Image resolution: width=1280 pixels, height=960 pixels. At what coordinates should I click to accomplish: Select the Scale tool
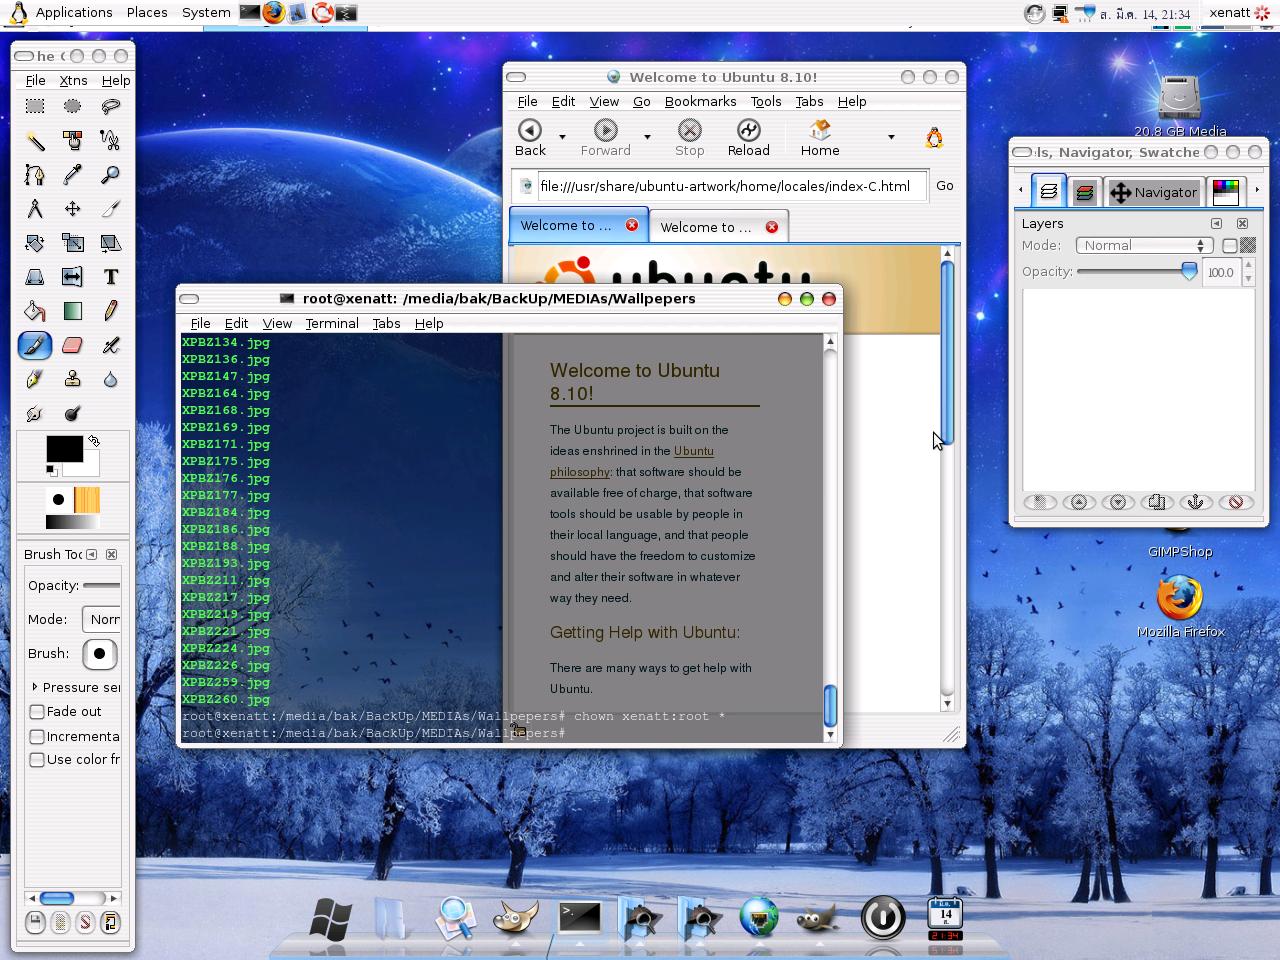(x=72, y=243)
